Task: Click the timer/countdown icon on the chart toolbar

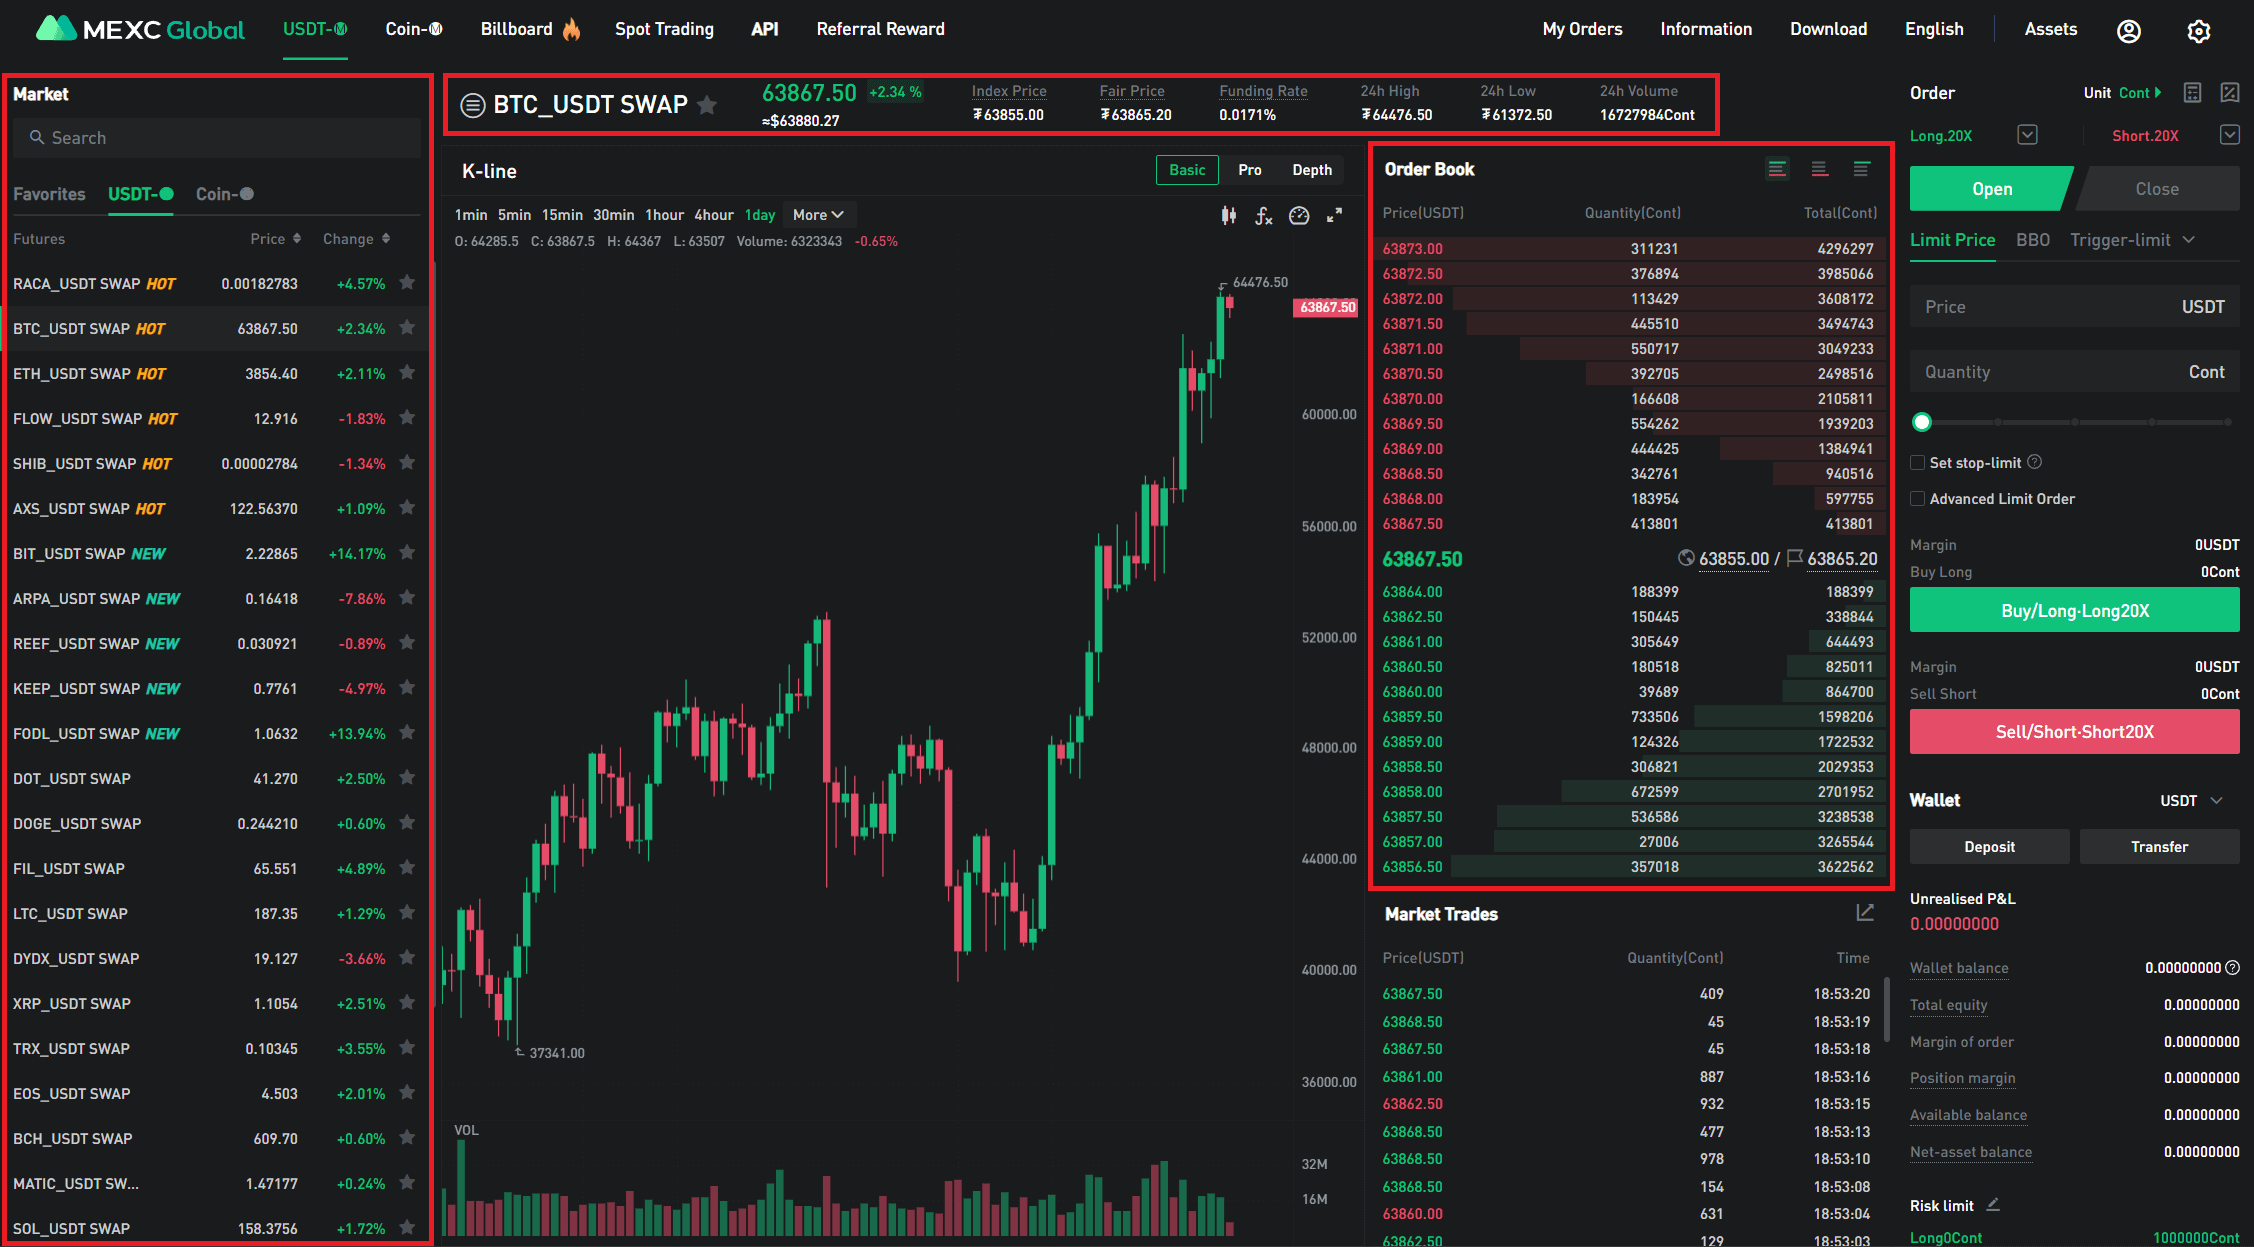Action: click(x=1298, y=215)
